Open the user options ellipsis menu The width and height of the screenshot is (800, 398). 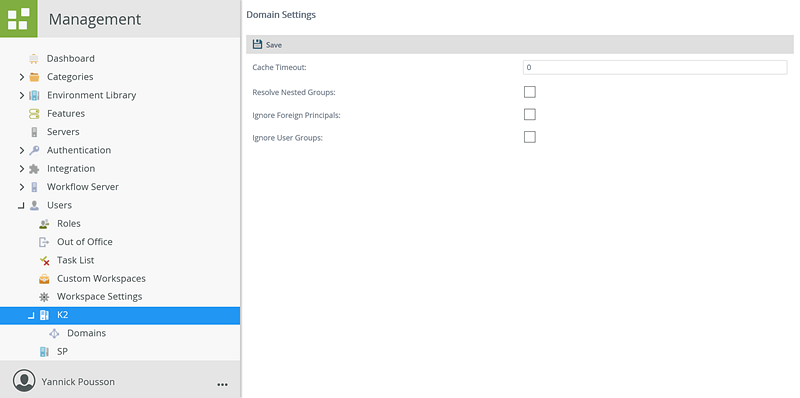pos(222,384)
